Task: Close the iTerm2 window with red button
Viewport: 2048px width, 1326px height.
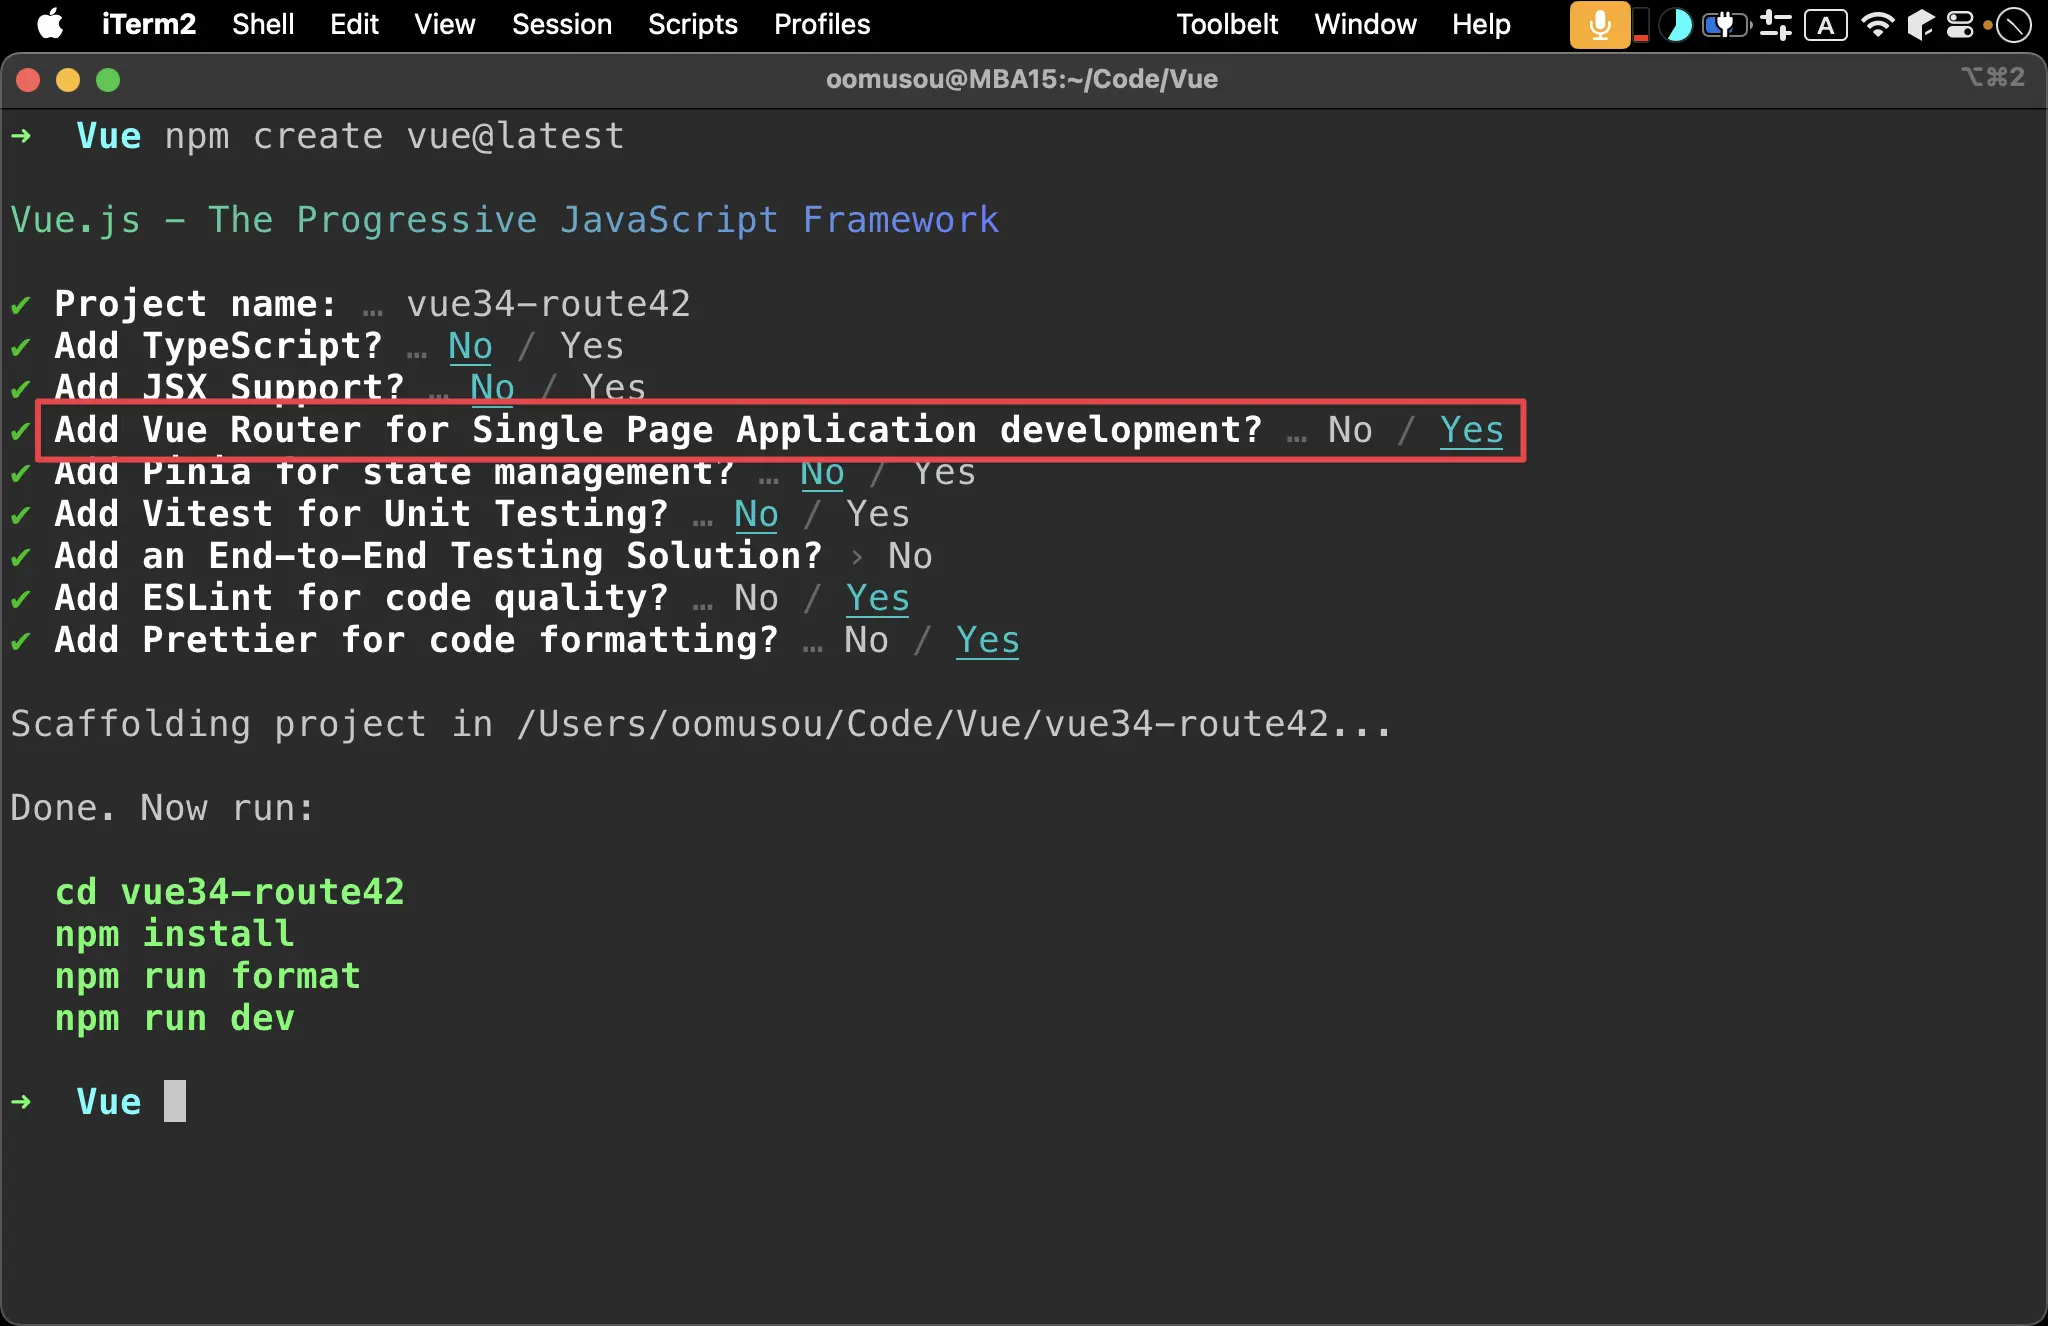Action: 28,80
